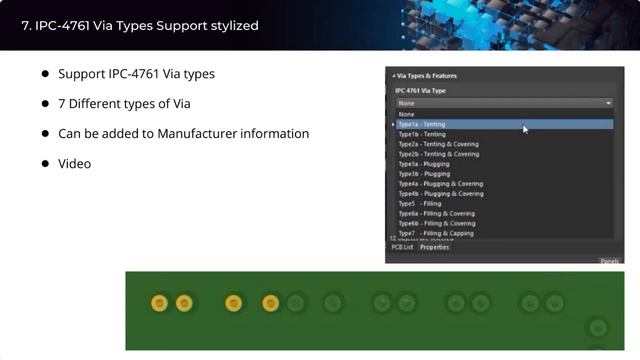Viewport: 640px width, 360px height.
Task: Choose Type1b - Tenting option
Action: point(505,134)
